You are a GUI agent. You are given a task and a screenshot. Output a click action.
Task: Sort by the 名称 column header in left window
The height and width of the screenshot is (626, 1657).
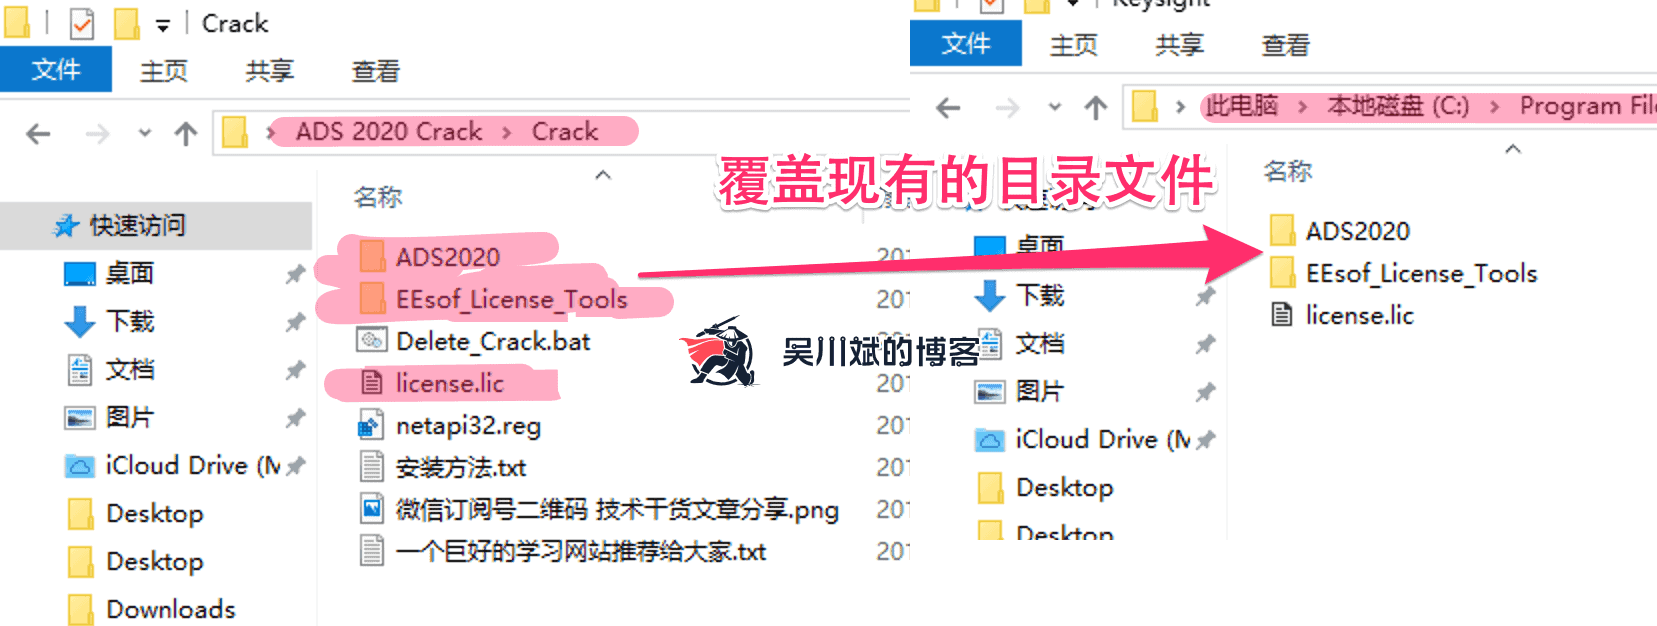[x=378, y=197]
